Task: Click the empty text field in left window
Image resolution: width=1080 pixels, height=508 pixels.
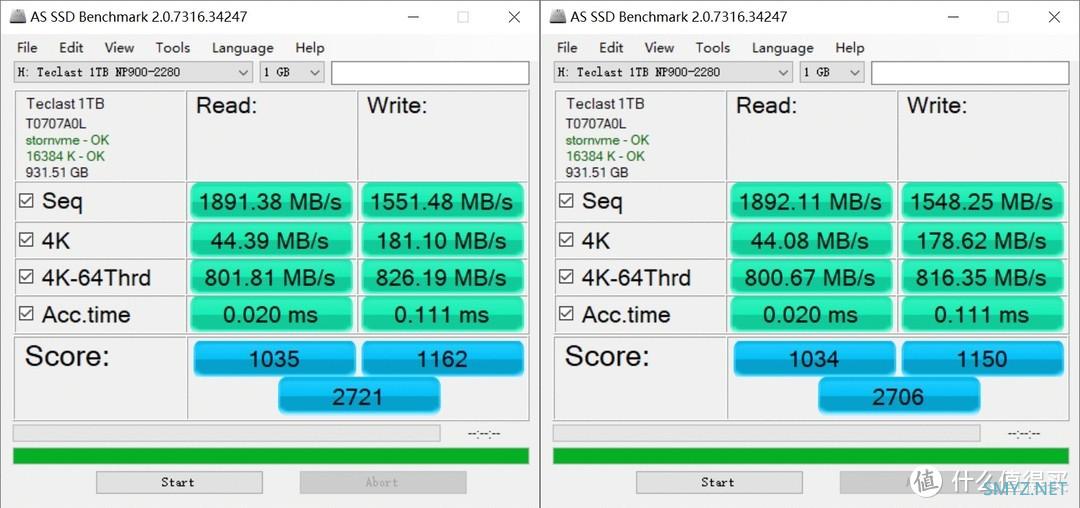Action: 430,73
